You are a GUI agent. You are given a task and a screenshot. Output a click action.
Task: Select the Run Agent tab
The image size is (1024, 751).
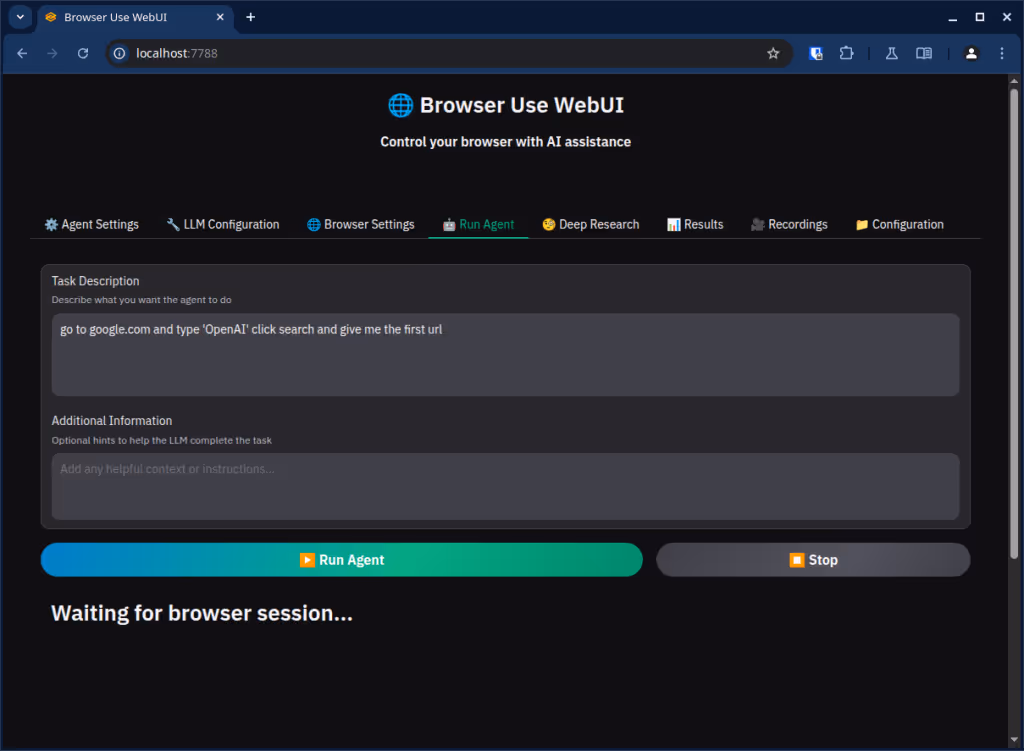click(x=478, y=224)
